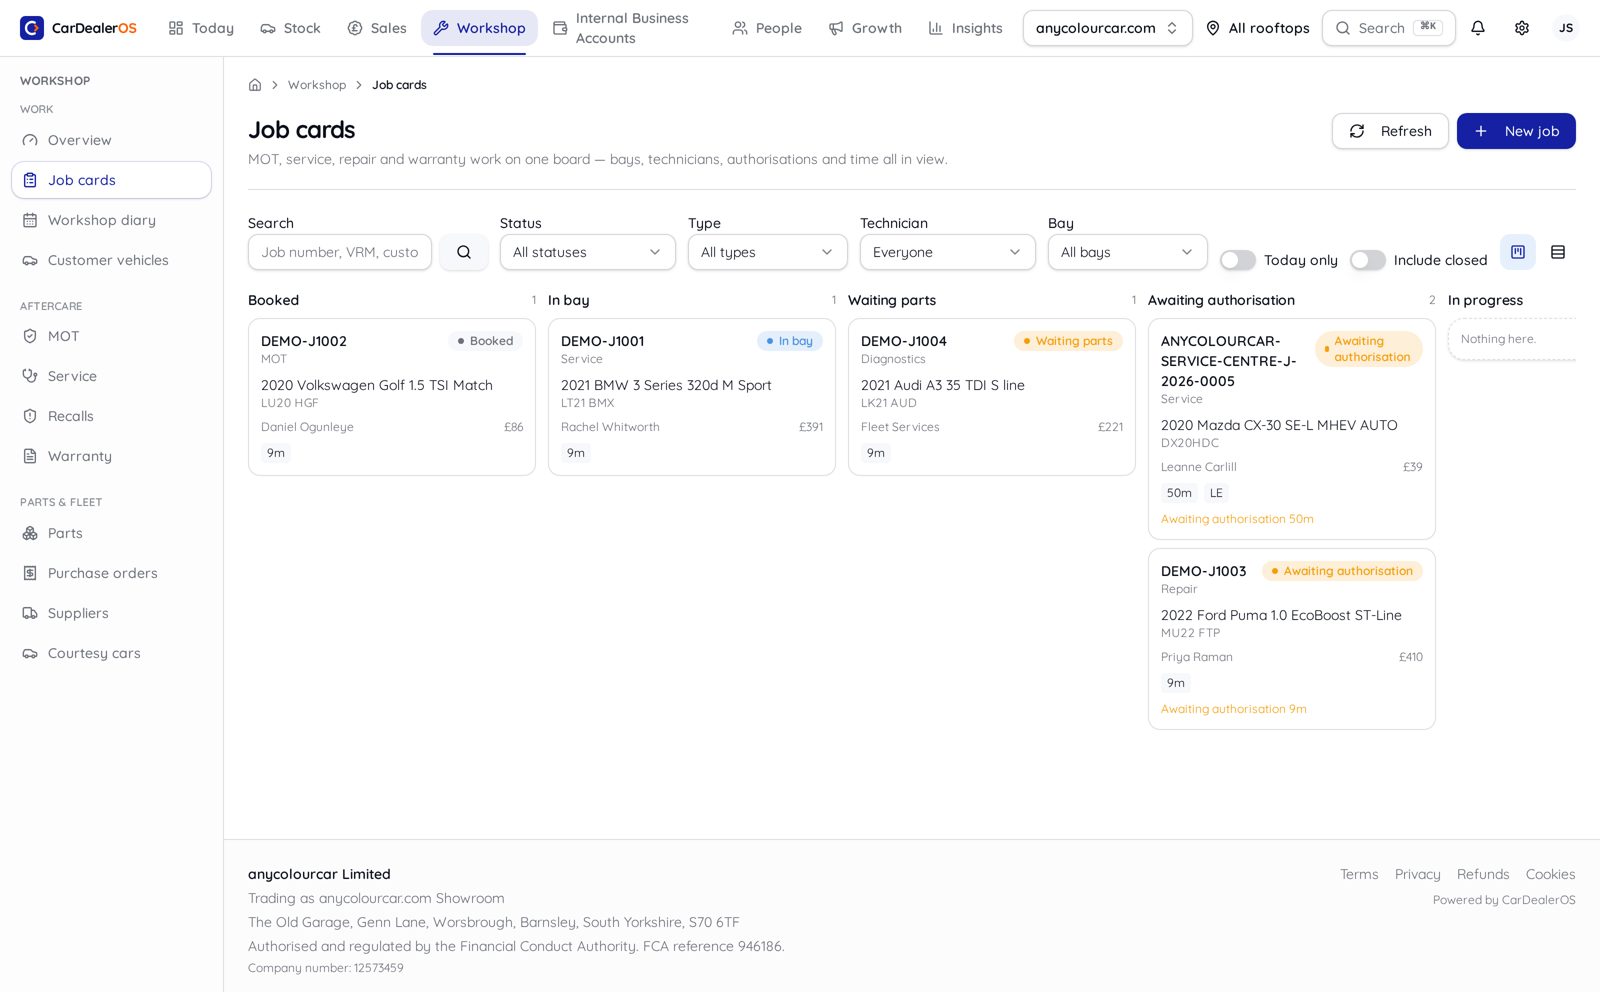Click the MOT shield icon in sidebar
The image size is (1600, 992).
pos(30,336)
